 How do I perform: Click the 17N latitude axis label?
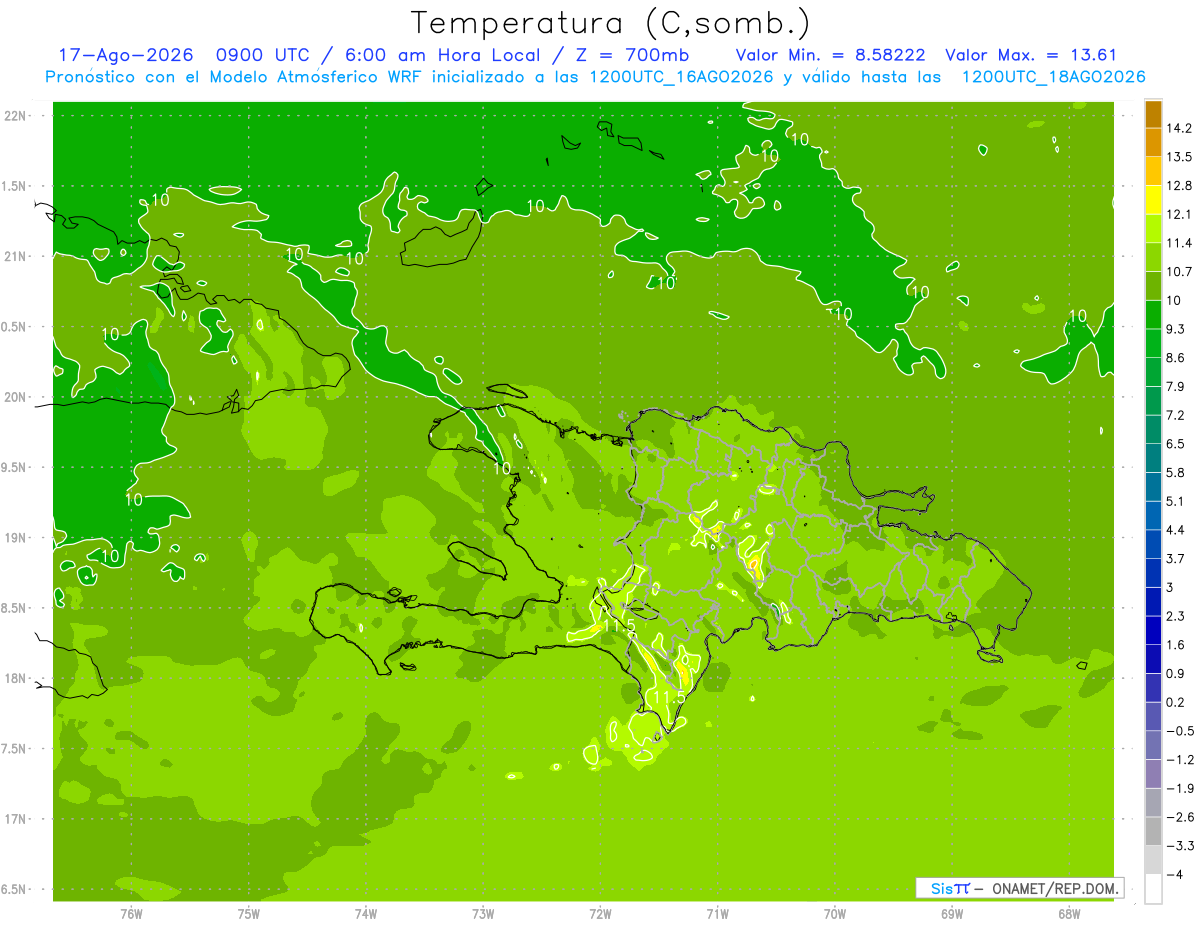click(x=14, y=819)
